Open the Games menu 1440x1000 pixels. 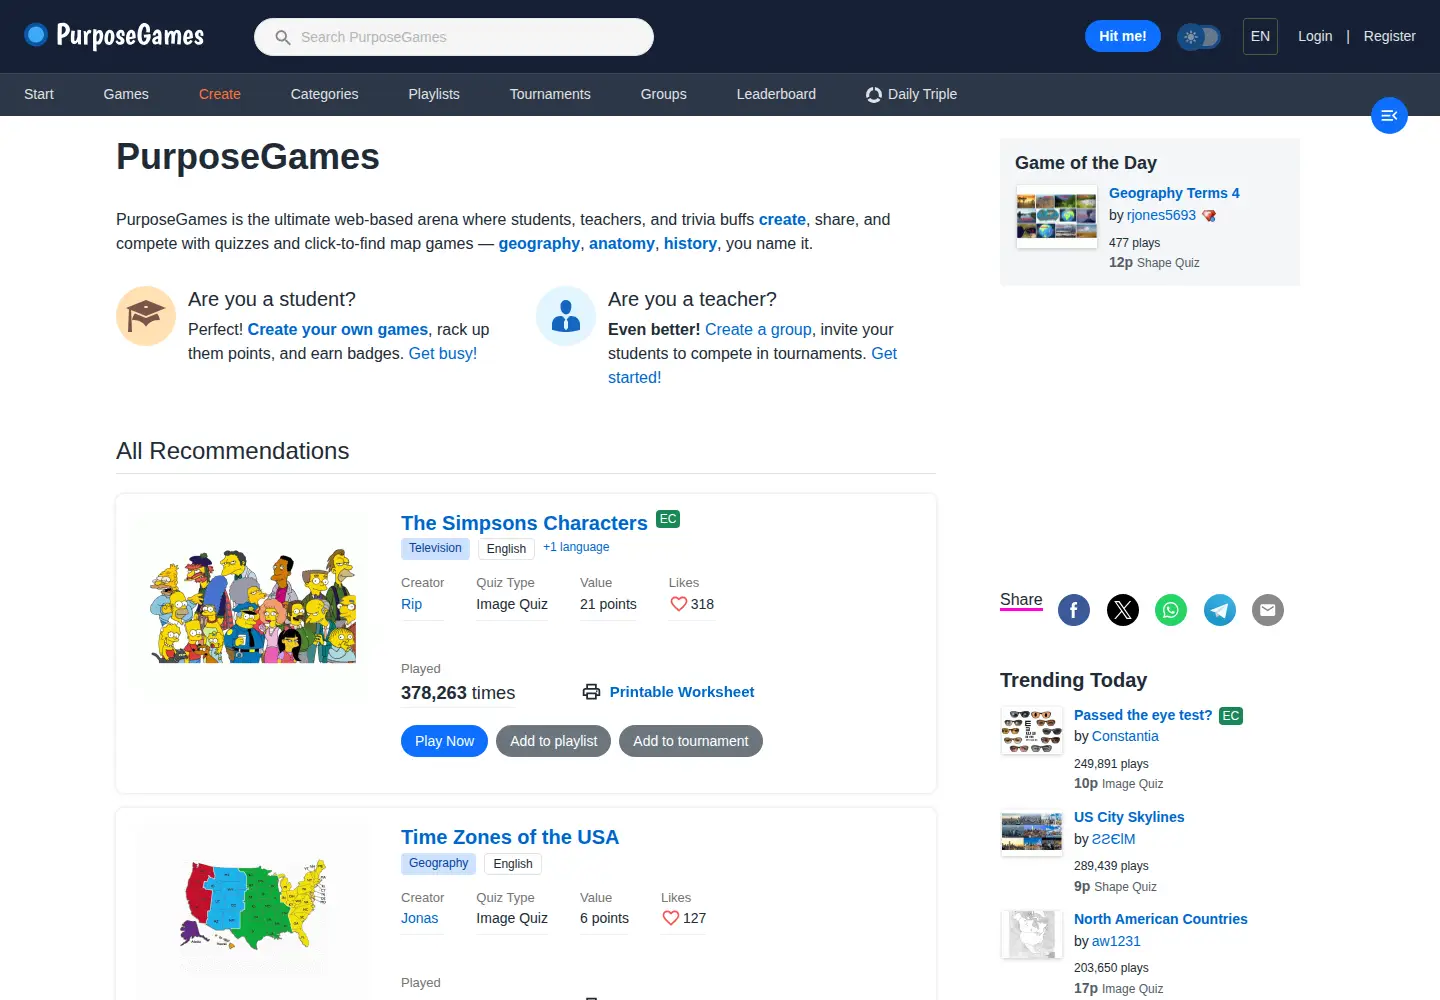[x=126, y=94]
